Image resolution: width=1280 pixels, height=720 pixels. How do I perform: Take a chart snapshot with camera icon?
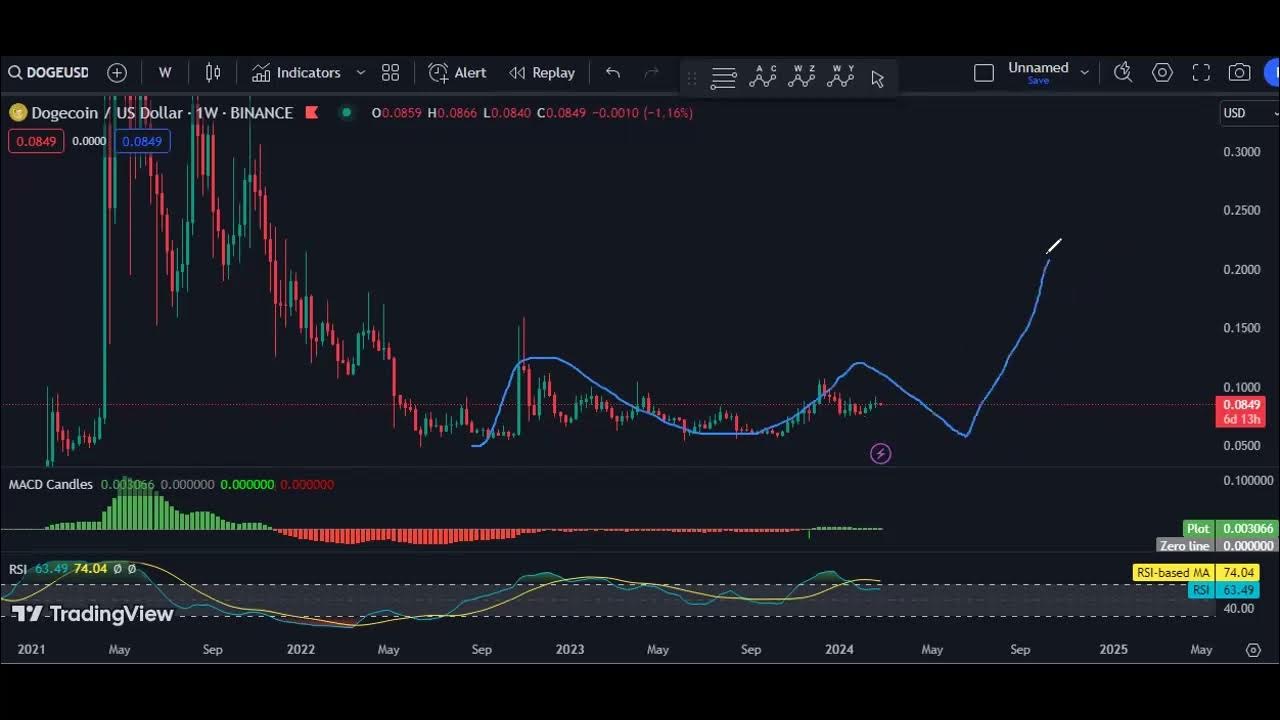tap(1240, 73)
